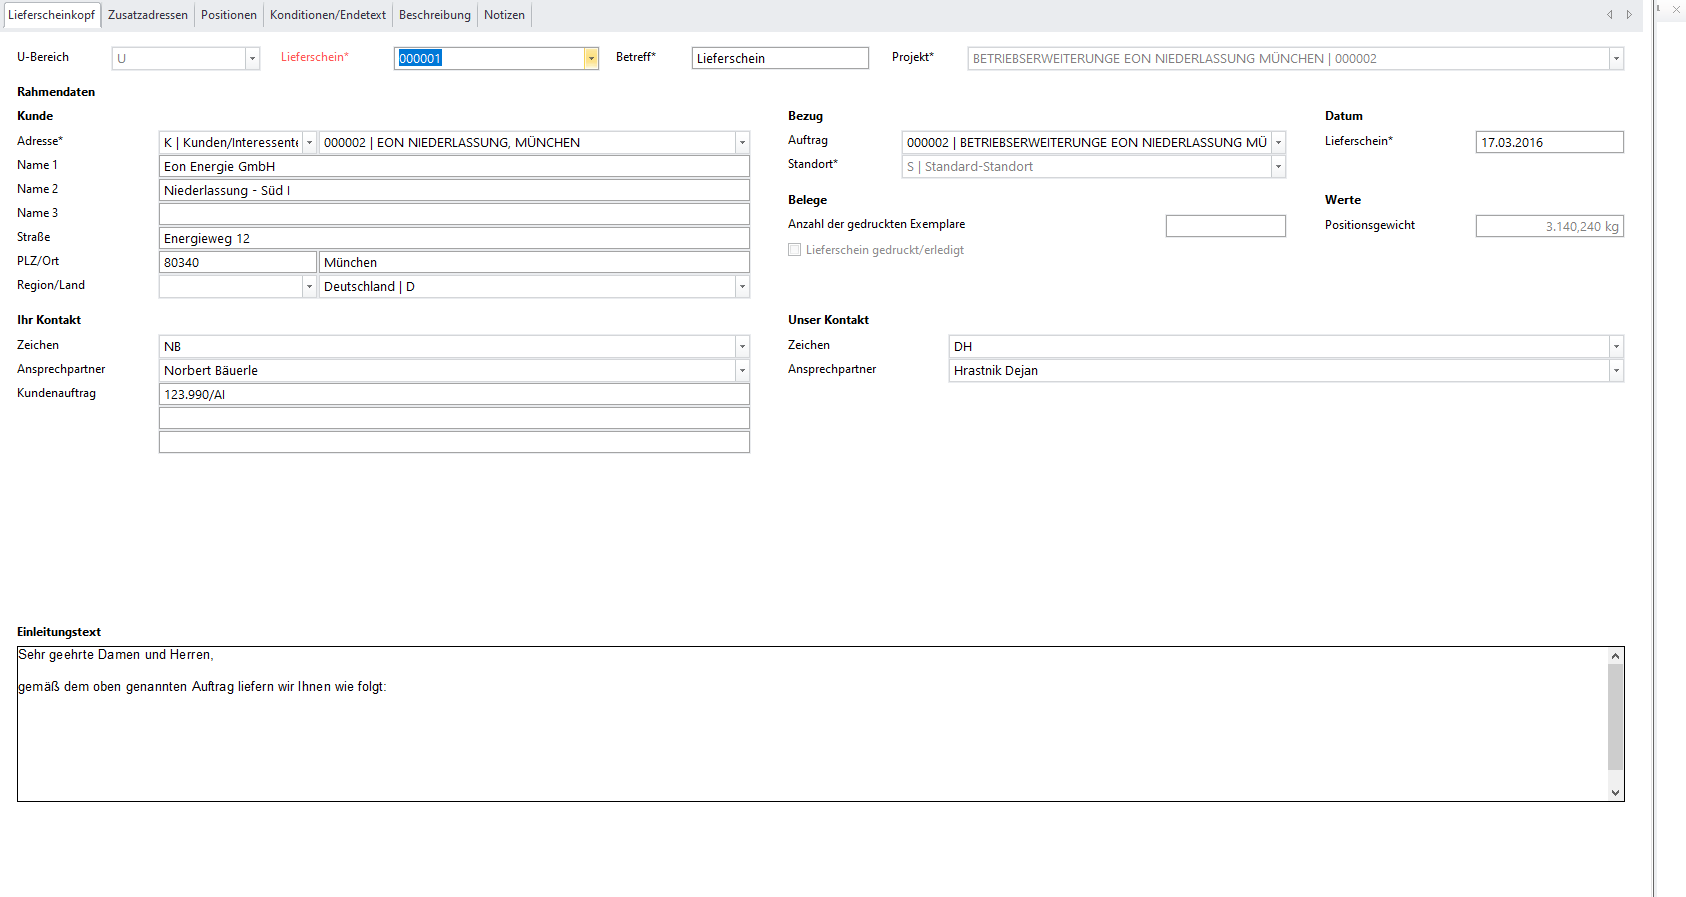Viewport: 1686px width, 897px height.
Task: Open the Region/Land country dropdown
Action: pos(742,287)
